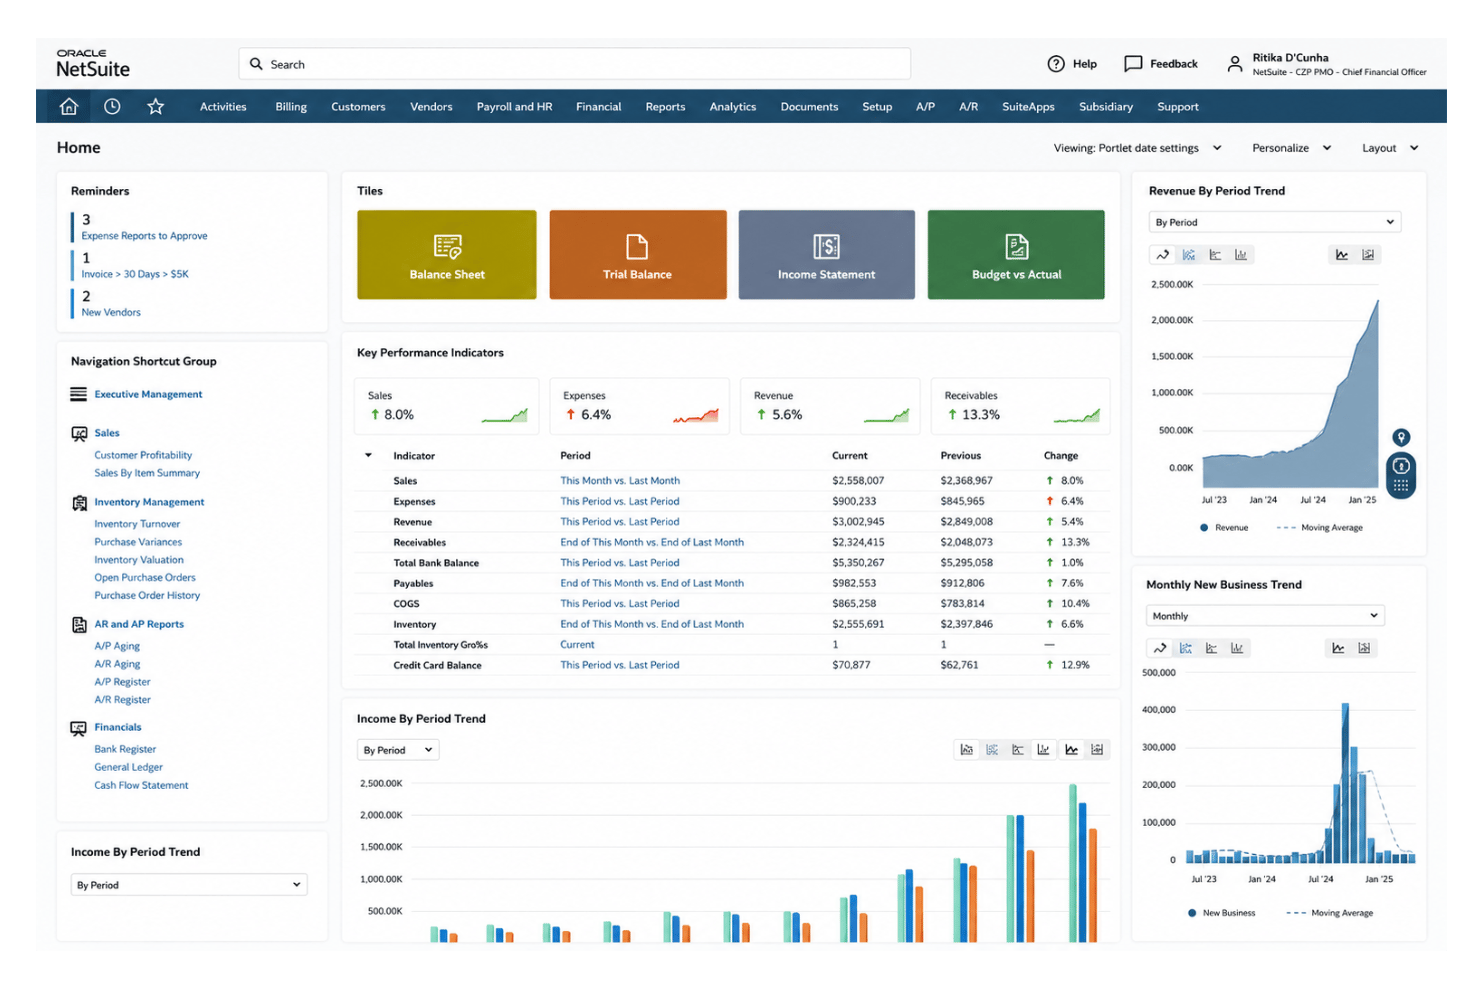Open the user profile icon for Ritika D'Cunha
Screen dimensions: 1480x987
click(1235, 64)
